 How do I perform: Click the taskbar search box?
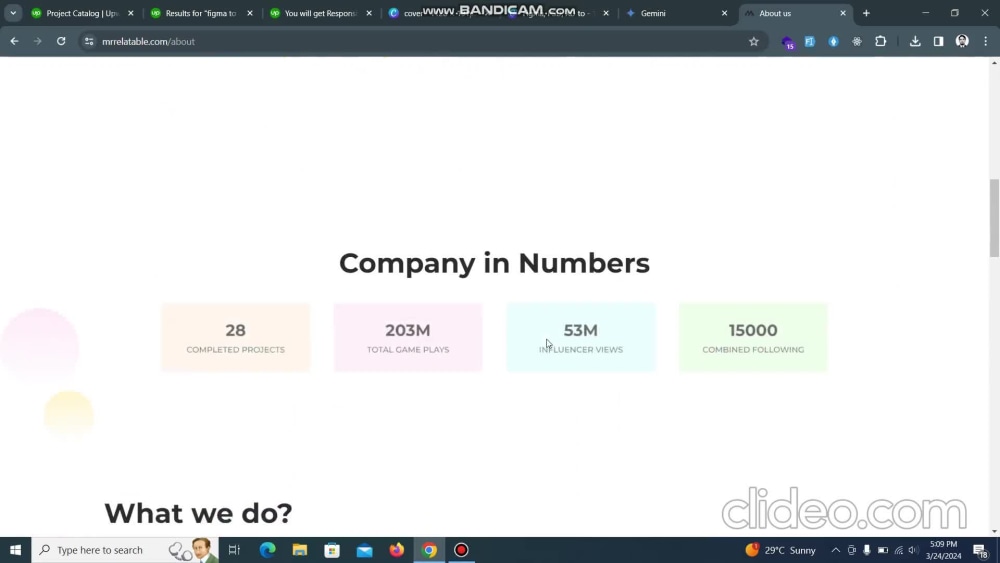[x=125, y=550]
